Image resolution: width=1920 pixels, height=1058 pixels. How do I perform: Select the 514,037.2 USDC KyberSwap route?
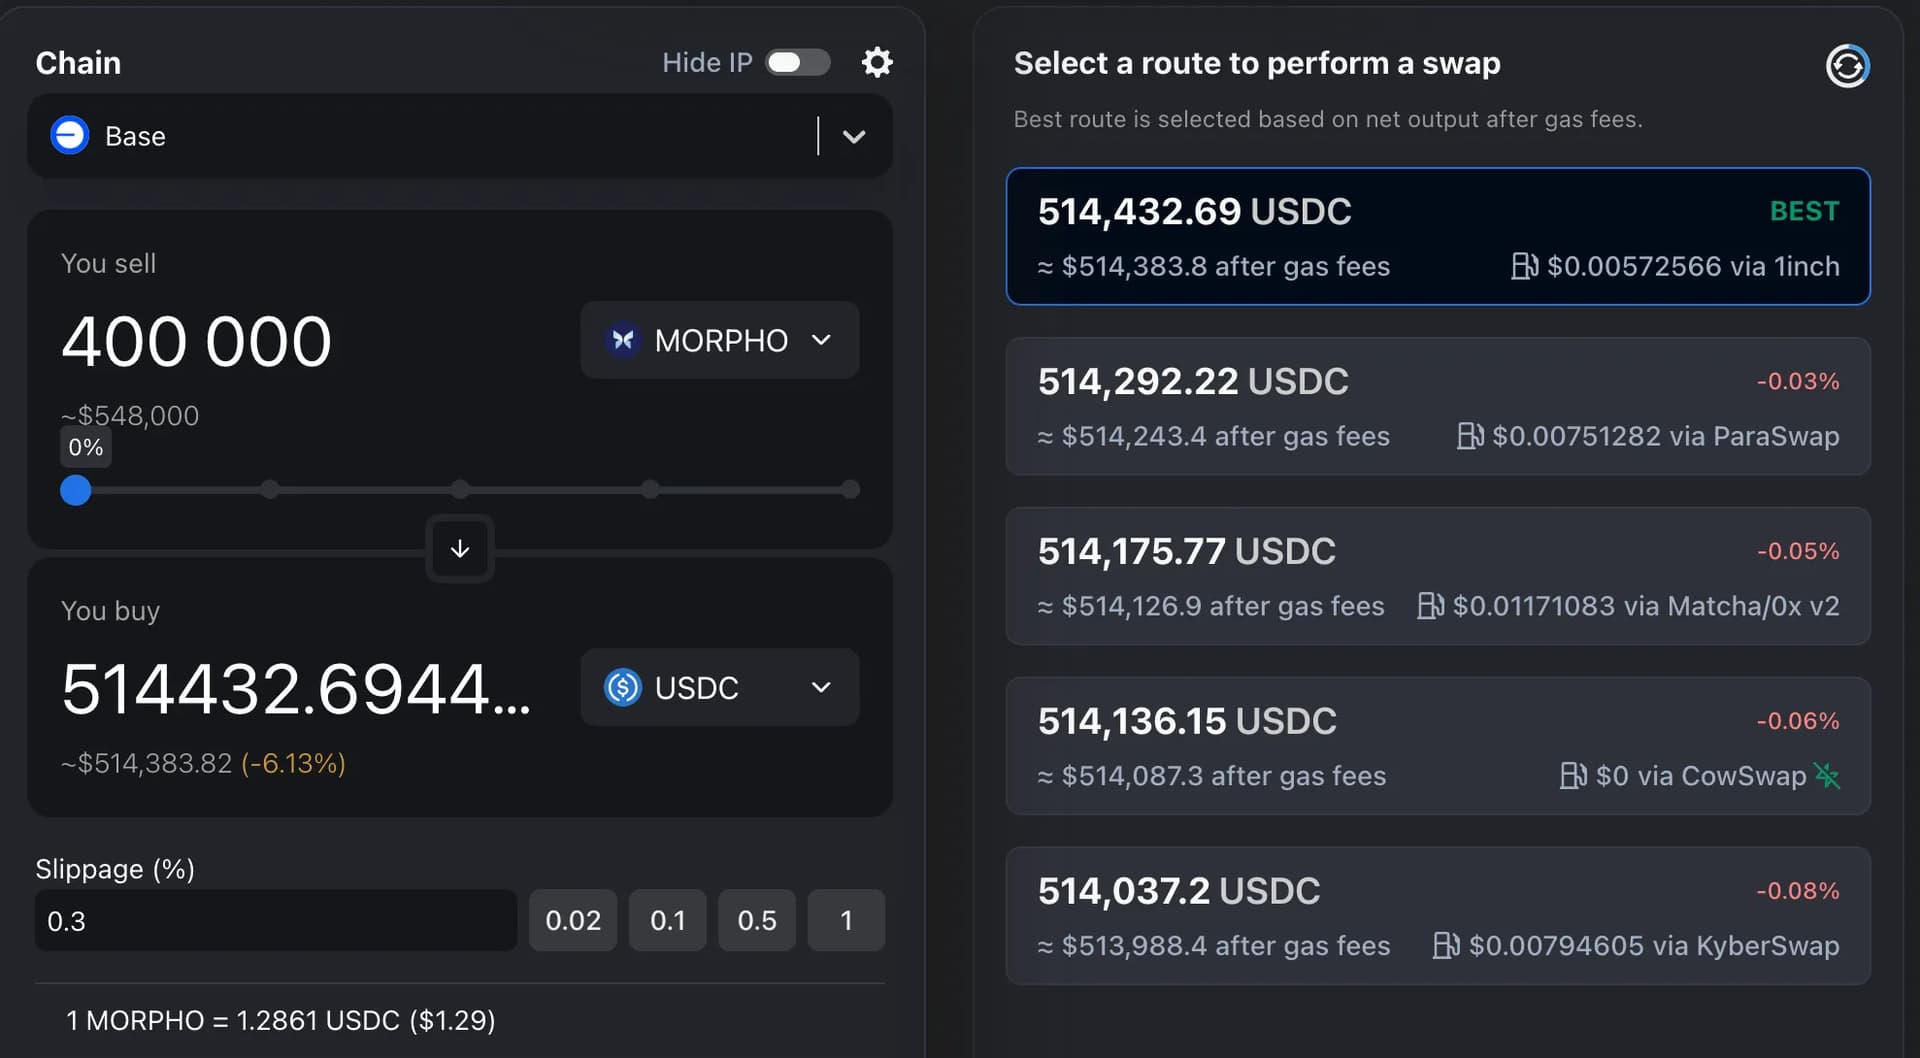click(x=1438, y=916)
